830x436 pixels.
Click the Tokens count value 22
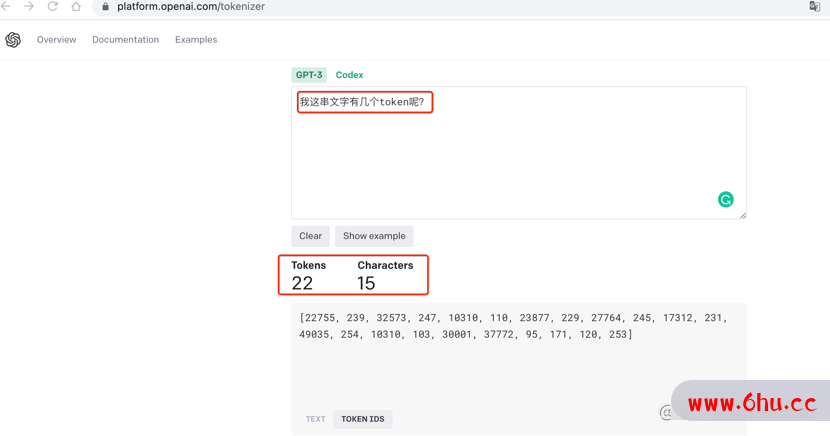pos(302,283)
